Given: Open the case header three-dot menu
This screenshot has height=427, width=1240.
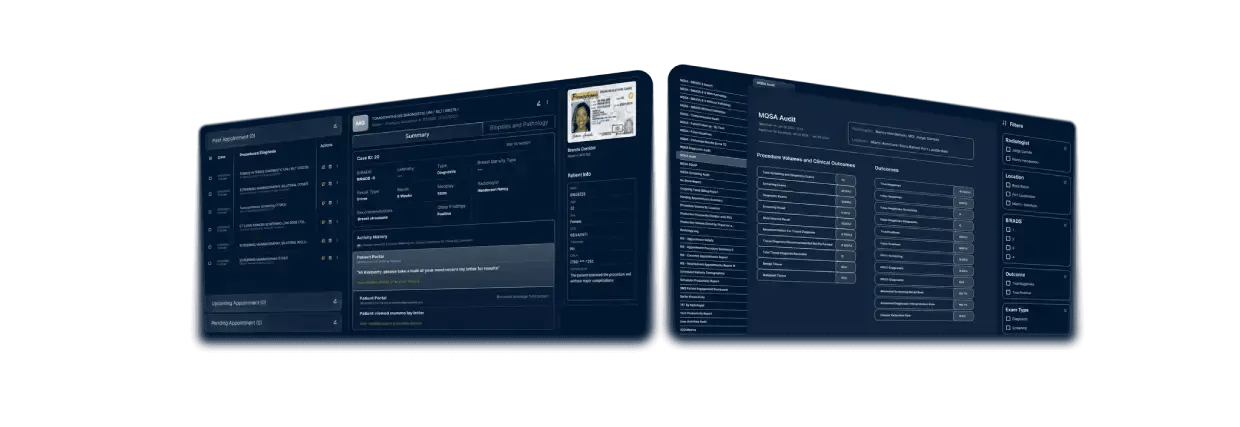Looking at the screenshot, I should click(547, 102).
